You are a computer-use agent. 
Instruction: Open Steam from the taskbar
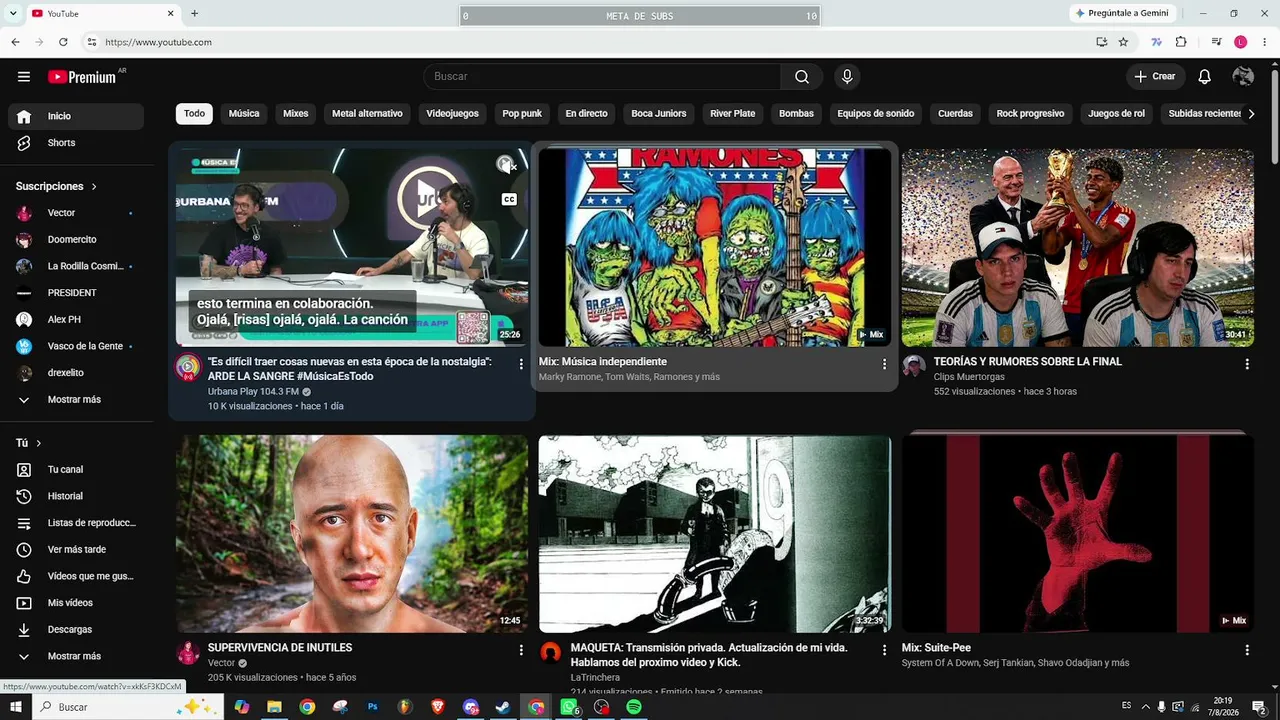pos(503,707)
